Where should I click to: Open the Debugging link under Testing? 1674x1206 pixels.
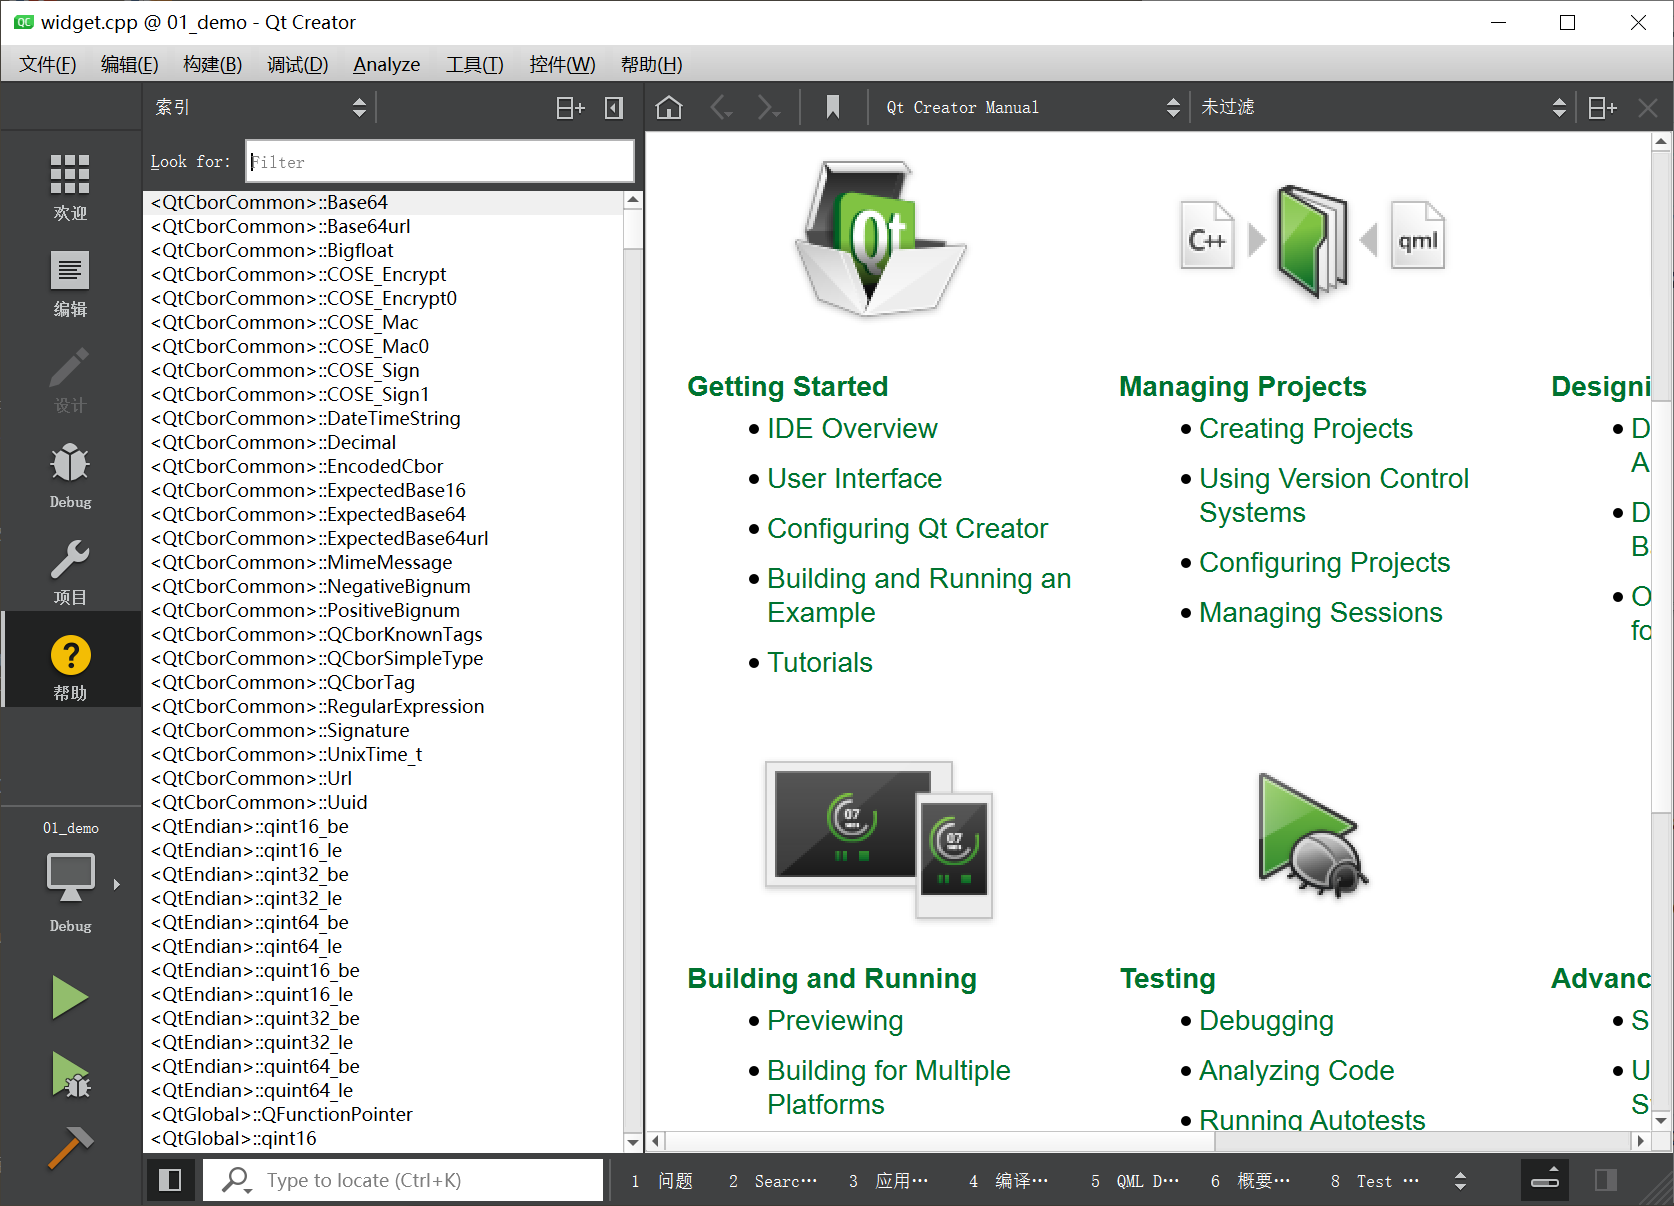(1266, 1020)
